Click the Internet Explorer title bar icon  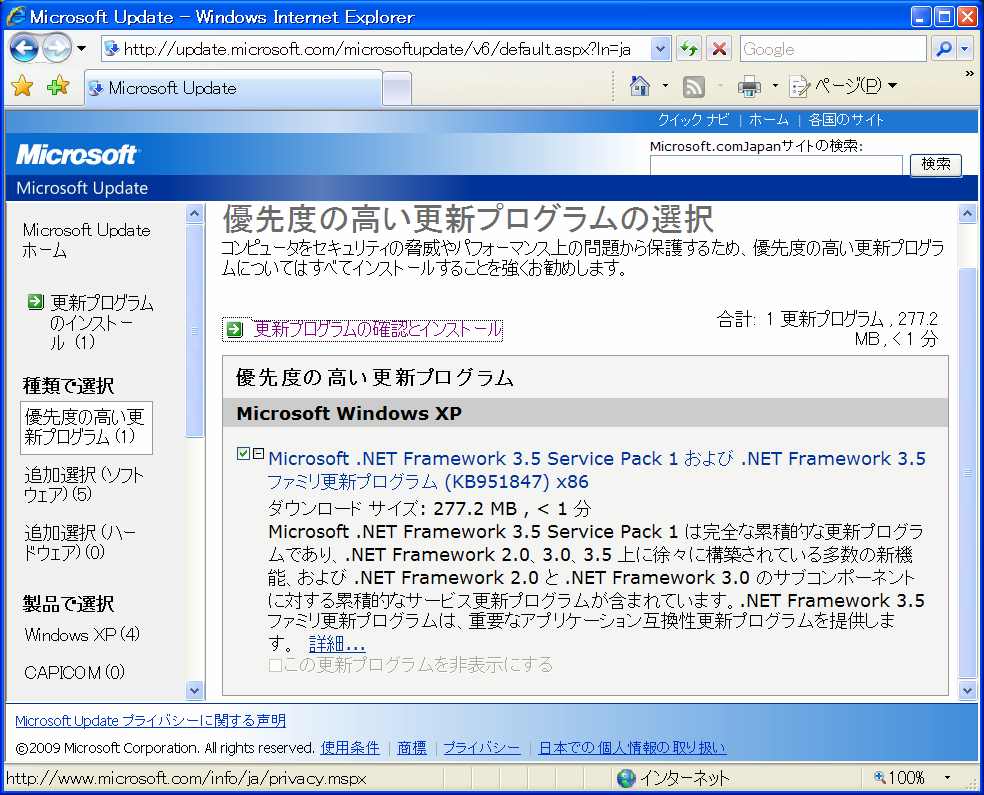[x=16, y=16]
